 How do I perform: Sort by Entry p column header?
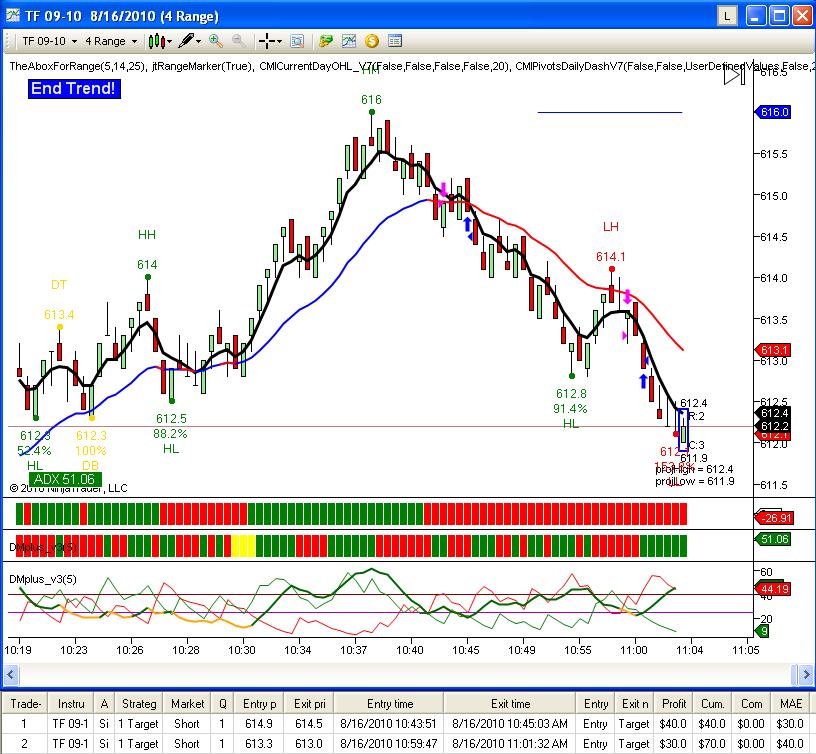[259, 704]
